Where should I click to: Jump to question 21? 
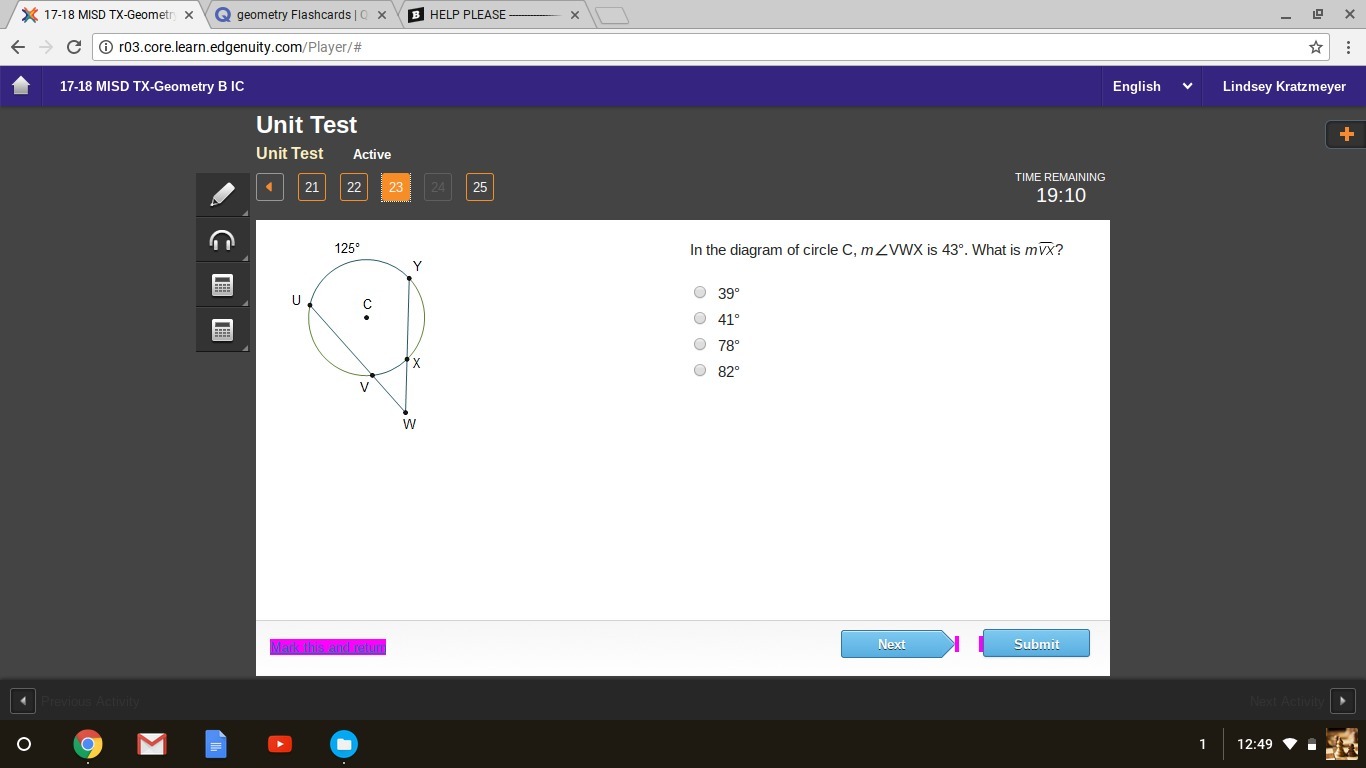coord(312,187)
